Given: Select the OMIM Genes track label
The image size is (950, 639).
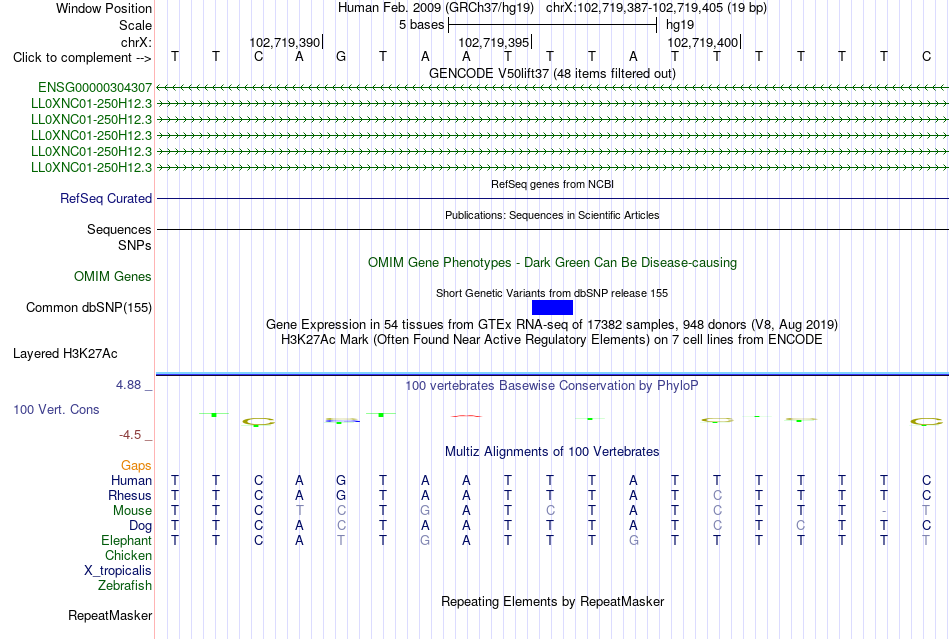Looking at the screenshot, I should tap(113, 277).
